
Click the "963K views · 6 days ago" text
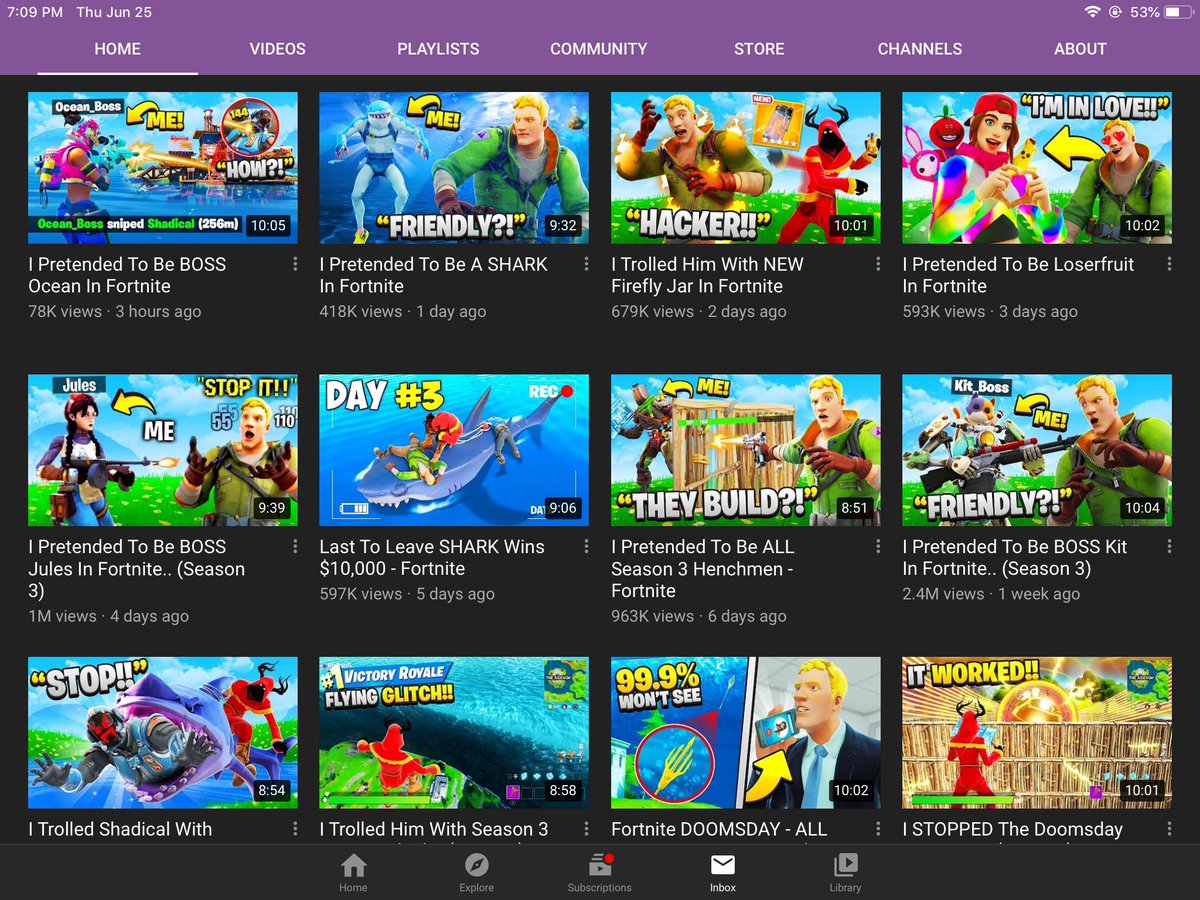(699, 616)
